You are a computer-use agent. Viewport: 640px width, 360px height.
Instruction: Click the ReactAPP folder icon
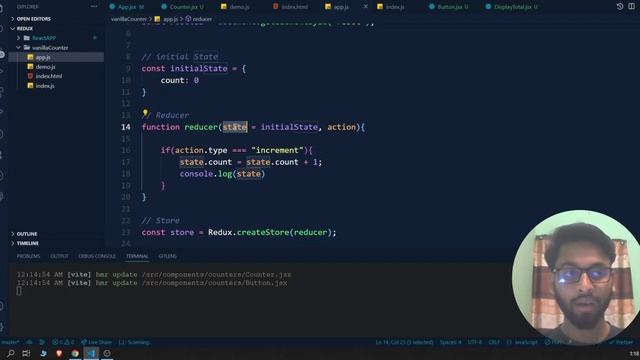[27, 38]
